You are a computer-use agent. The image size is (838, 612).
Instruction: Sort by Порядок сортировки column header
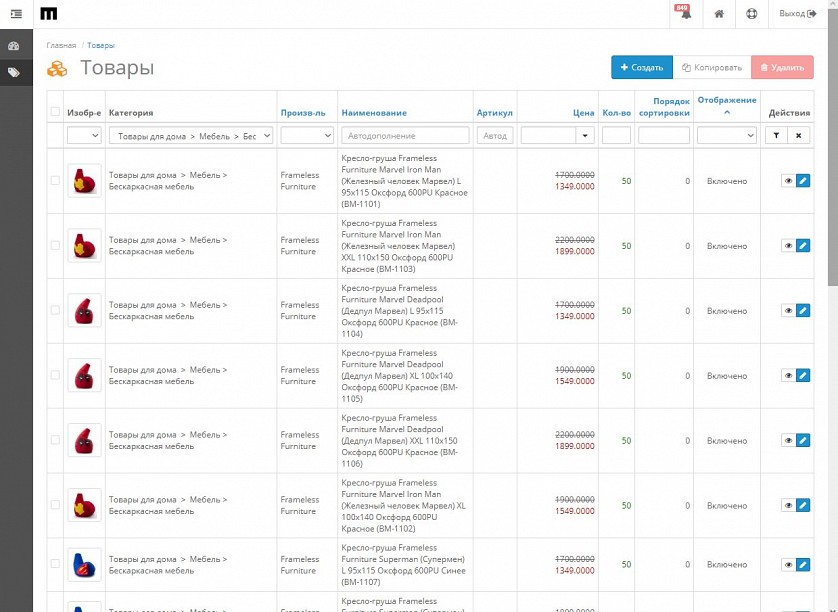point(664,107)
